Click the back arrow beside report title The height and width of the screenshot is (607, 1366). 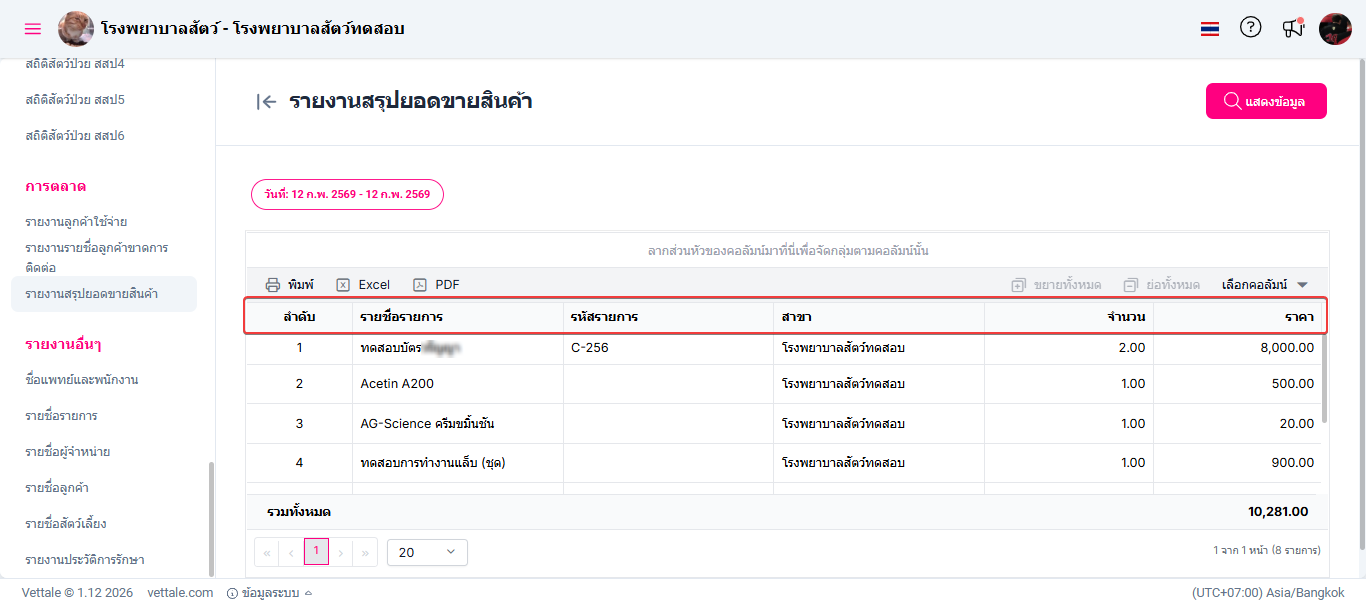click(x=266, y=101)
